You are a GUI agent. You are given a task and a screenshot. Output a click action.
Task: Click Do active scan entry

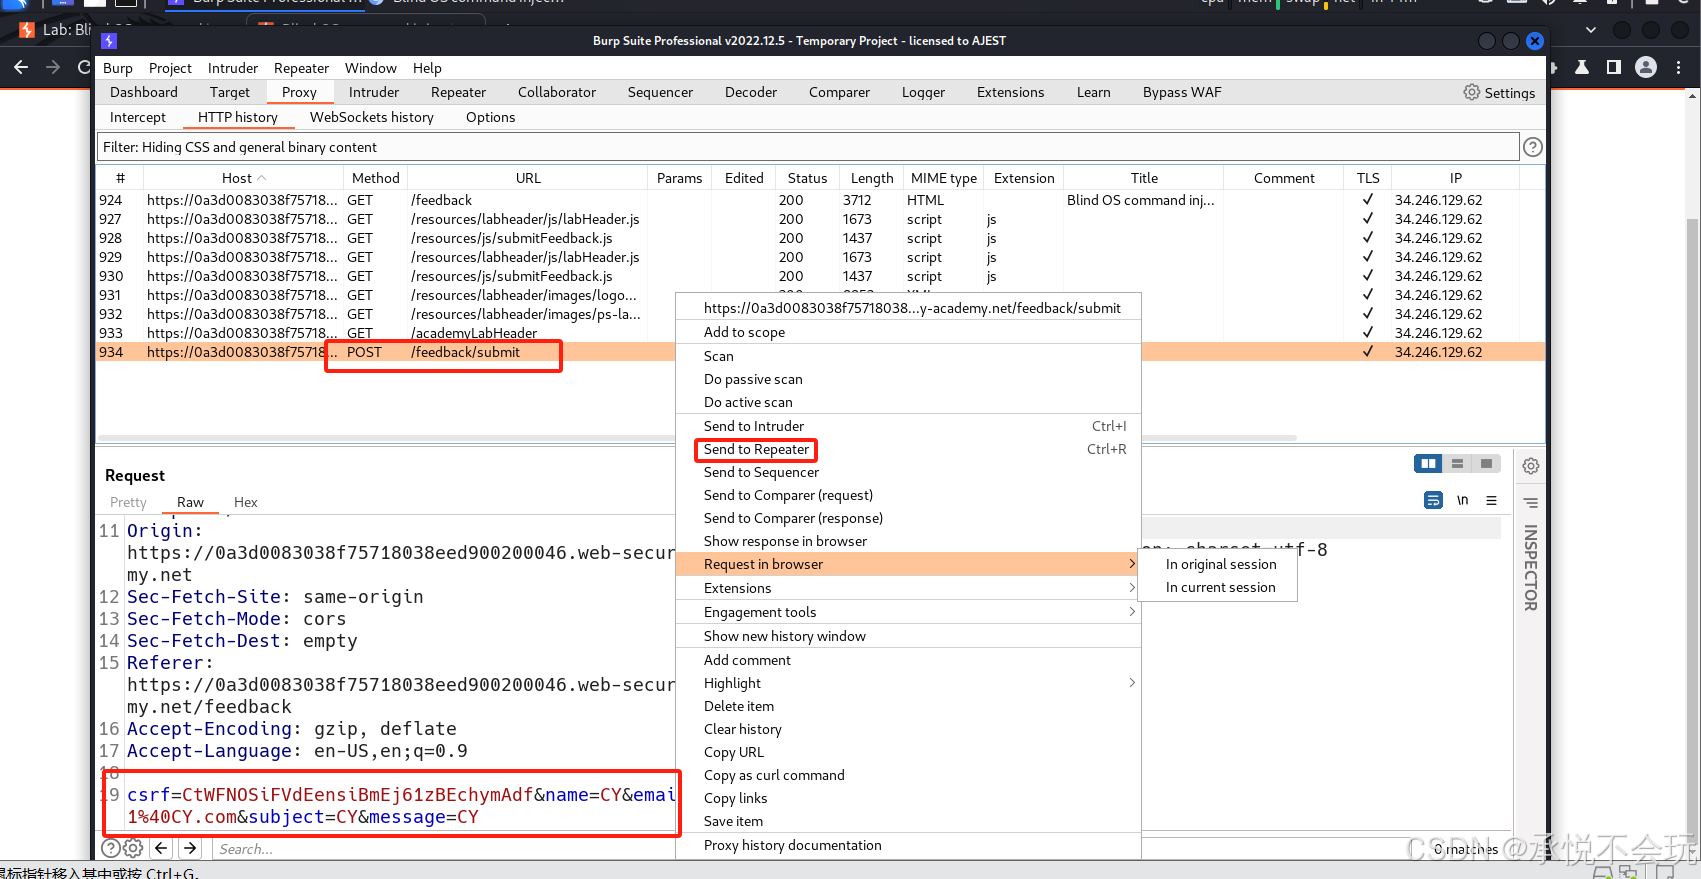pyautogui.click(x=748, y=402)
